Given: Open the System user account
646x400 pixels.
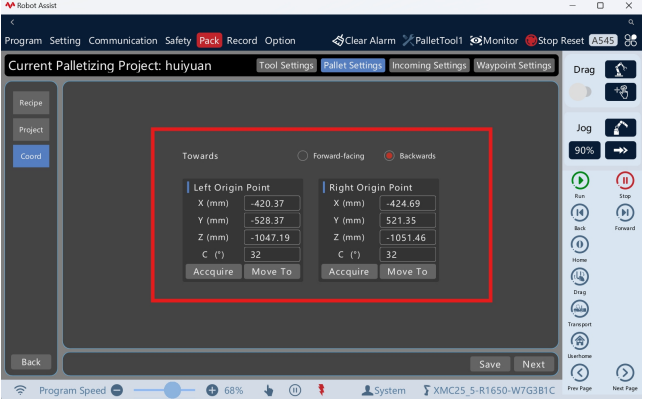Looking at the screenshot, I should [384, 391].
